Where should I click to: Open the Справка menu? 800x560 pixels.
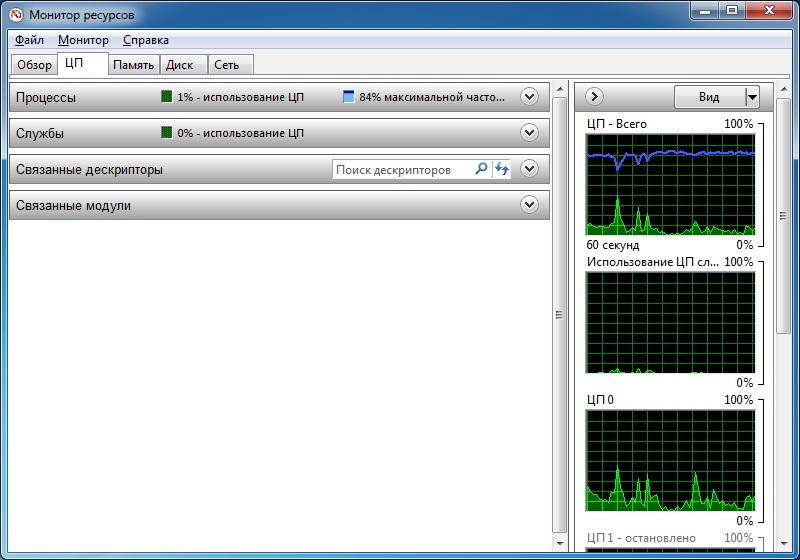click(145, 40)
